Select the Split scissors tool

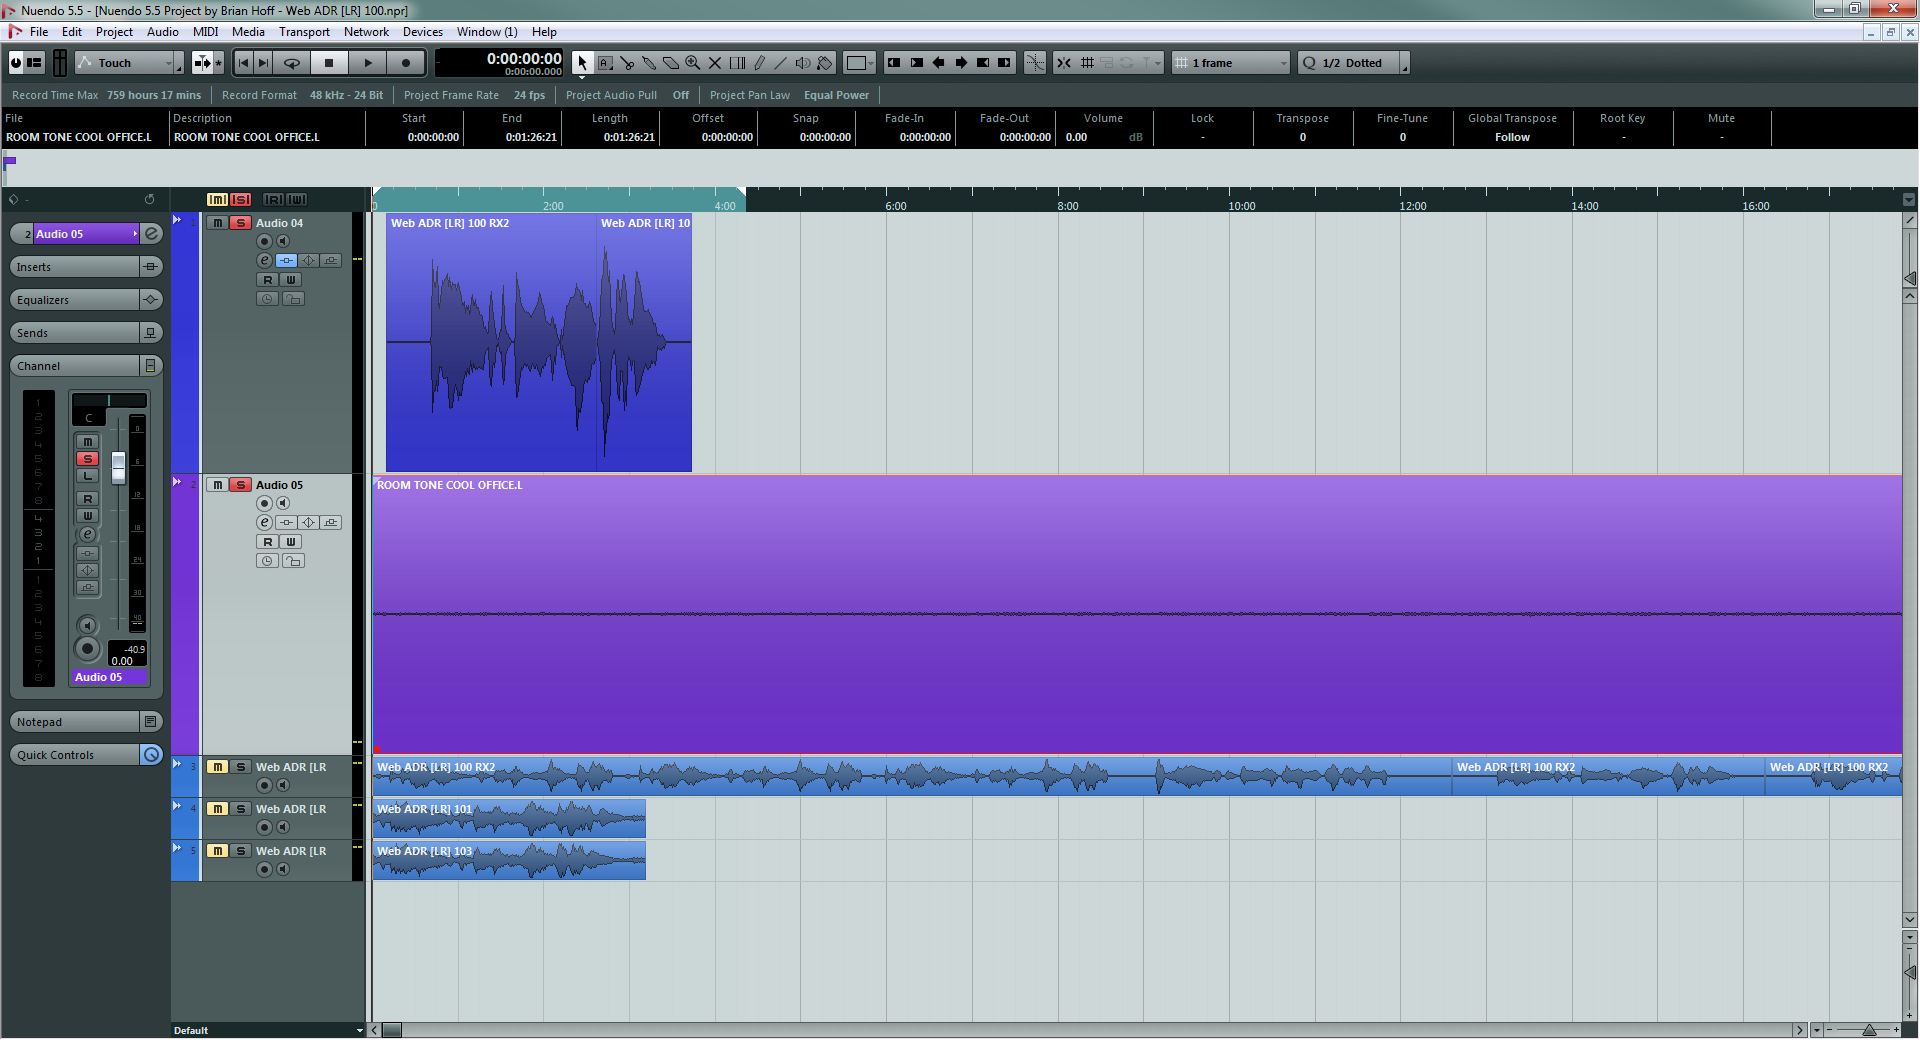click(627, 63)
